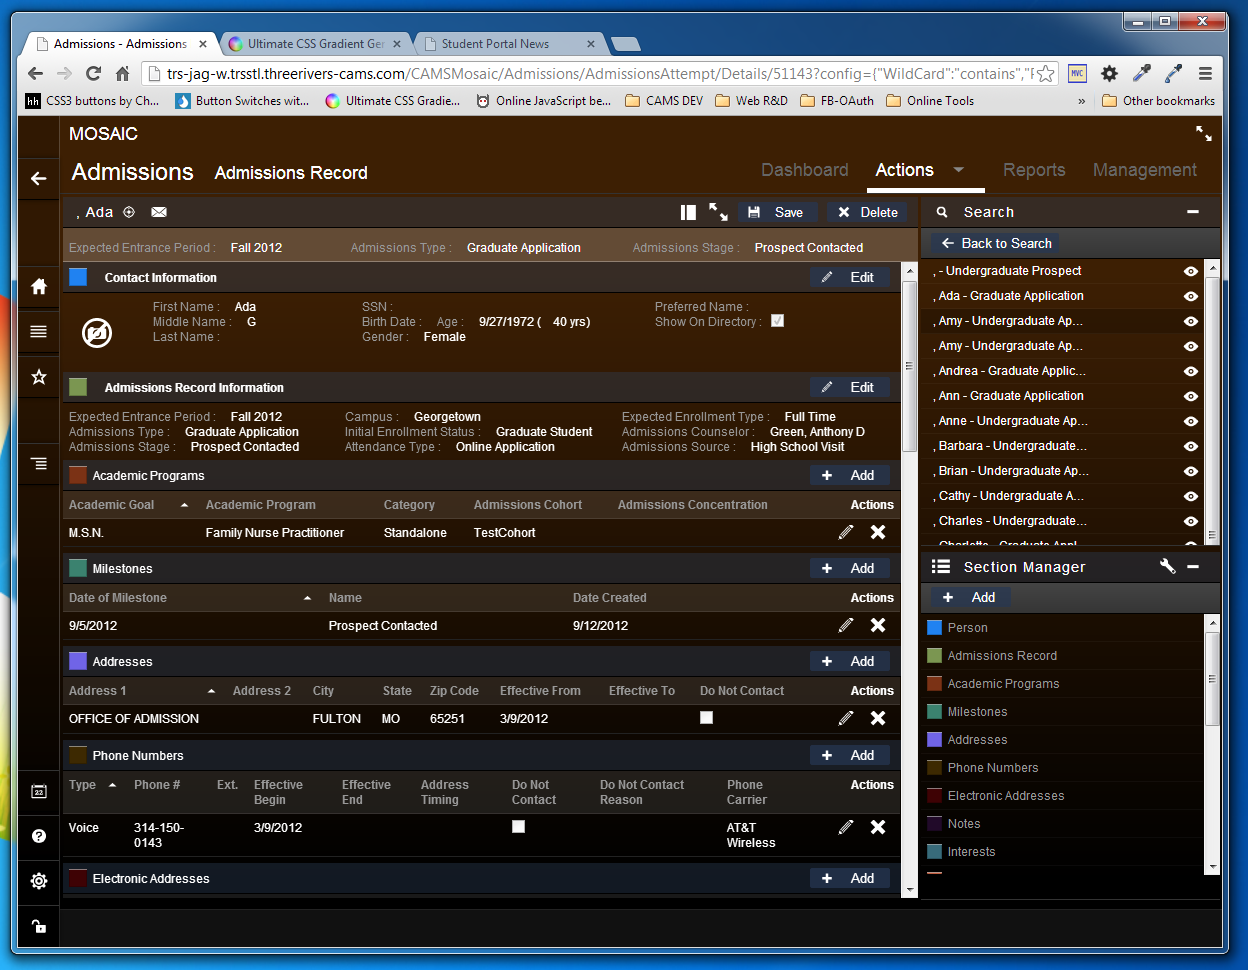Switch to the Dashboard tab
Image resolution: width=1248 pixels, height=970 pixels.
(x=804, y=170)
